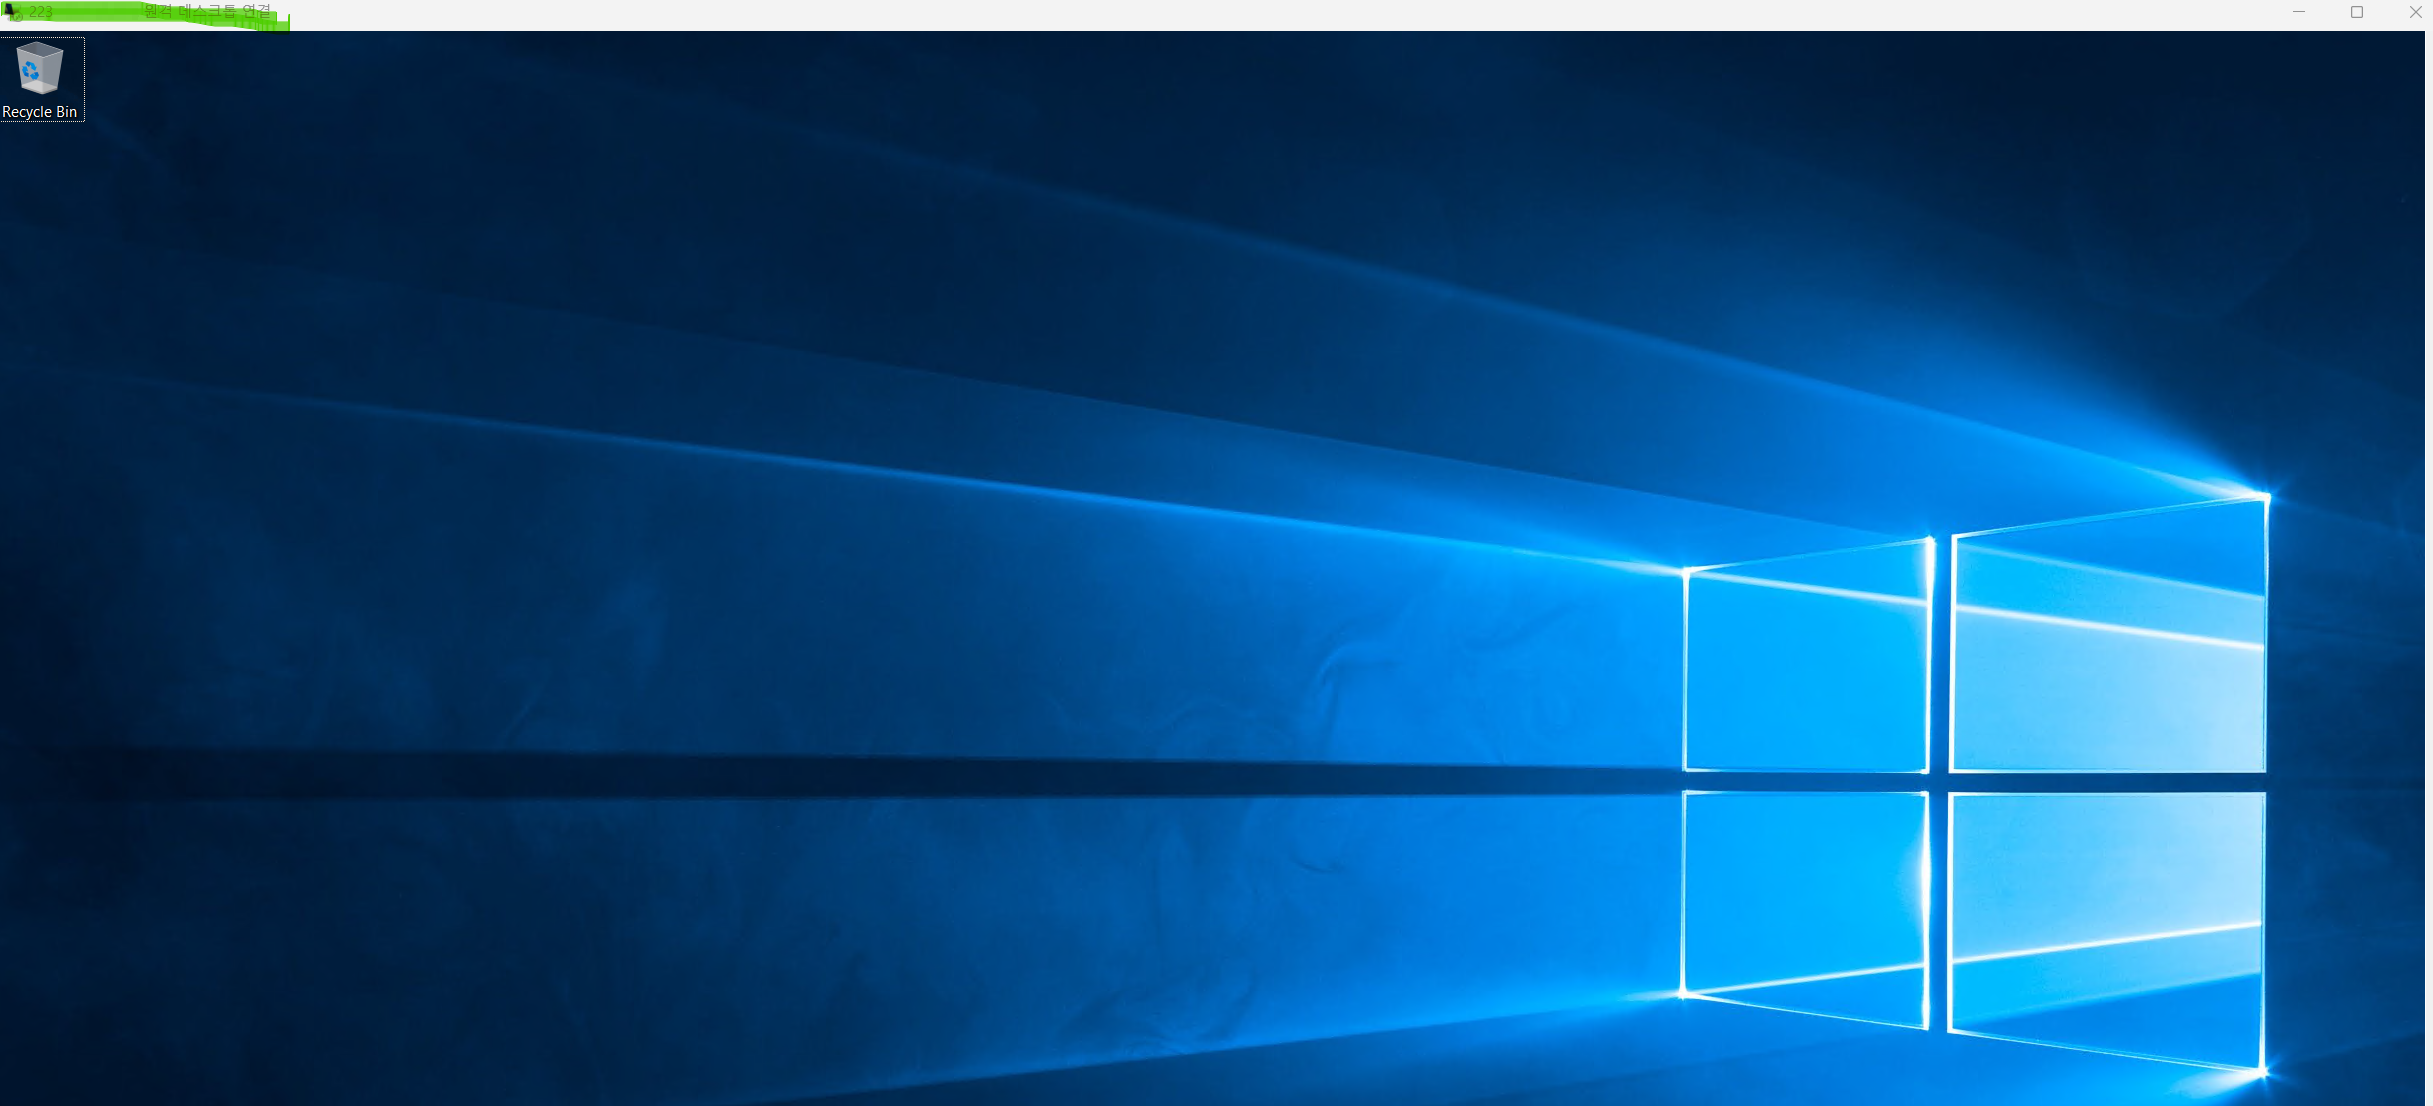Screen dimensions: 2433x1106
Task: Open the Remote Desktop title bar system icon
Action: 11,12
